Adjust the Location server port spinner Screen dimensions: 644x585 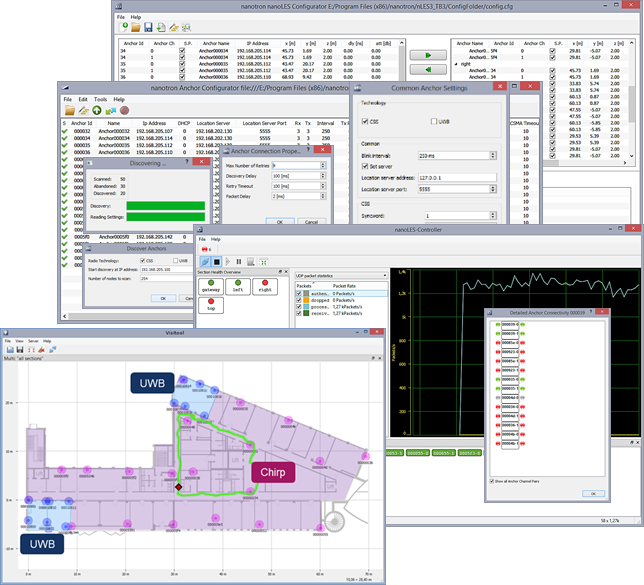pos(493,189)
